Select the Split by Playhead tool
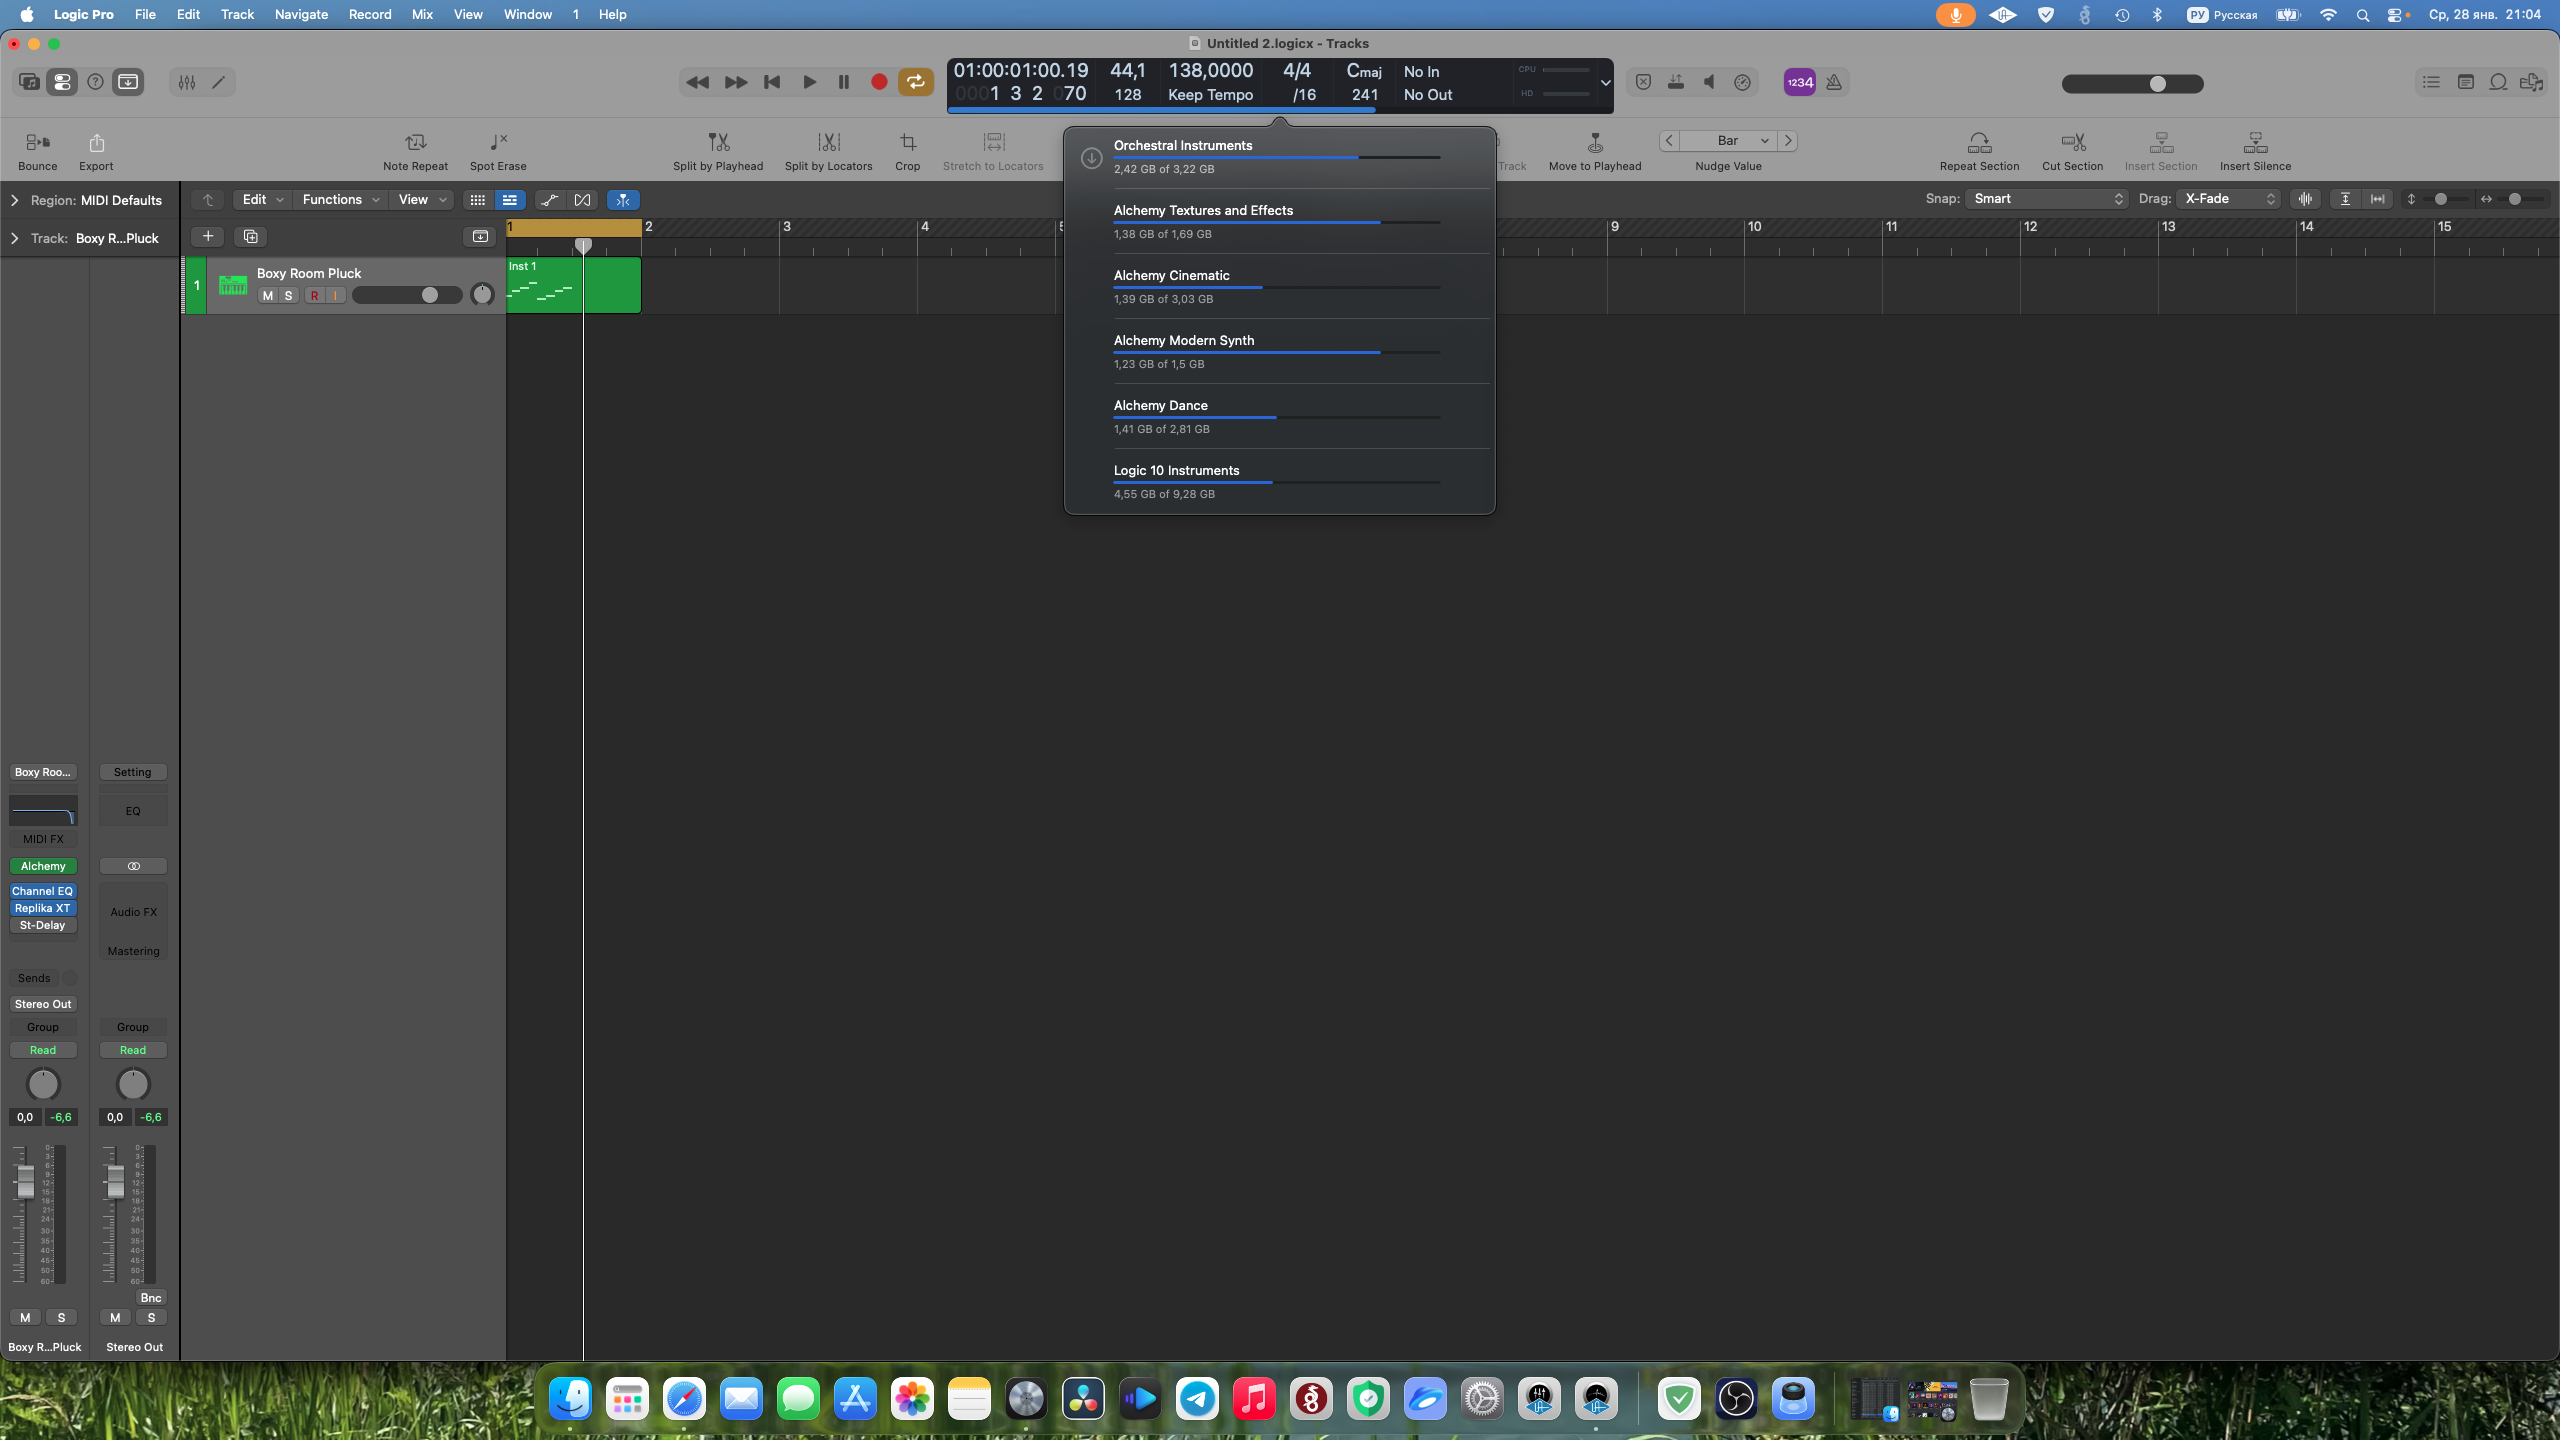Viewport: 2560px width, 1440px height. (x=718, y=142)
